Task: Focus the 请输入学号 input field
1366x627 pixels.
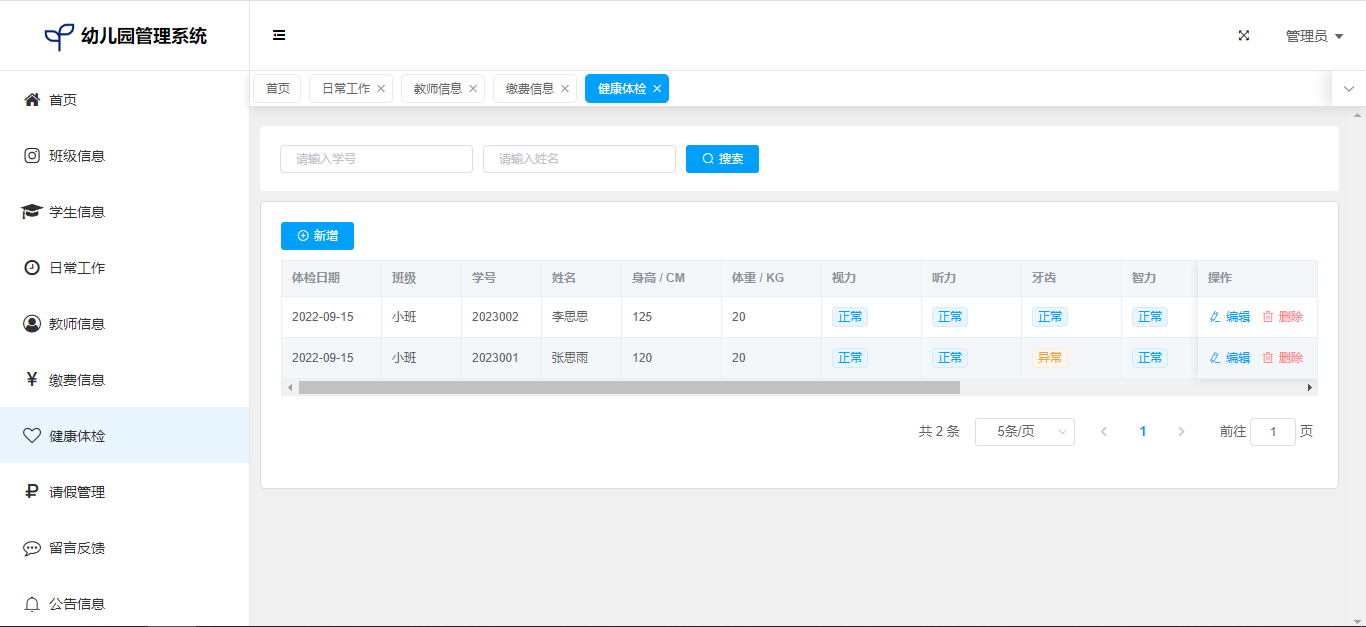Action: (376, 159)
